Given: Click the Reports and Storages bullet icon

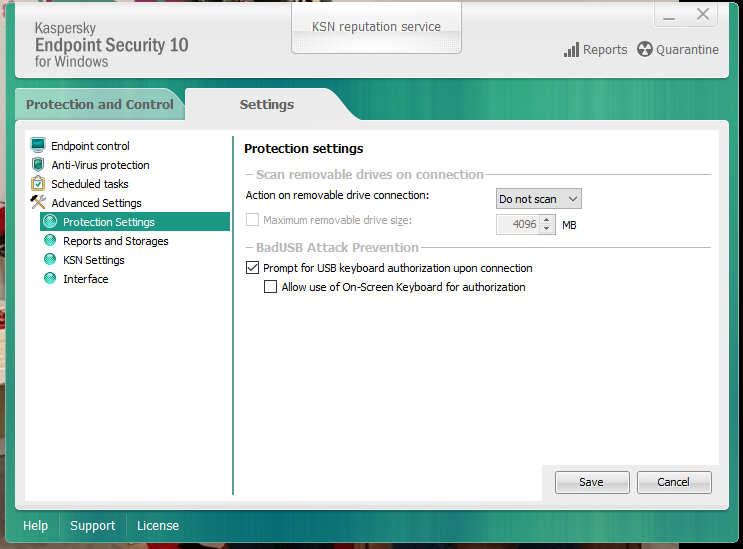Looking at the screenshot, I should pyautogui.click(x=50, y=240).
